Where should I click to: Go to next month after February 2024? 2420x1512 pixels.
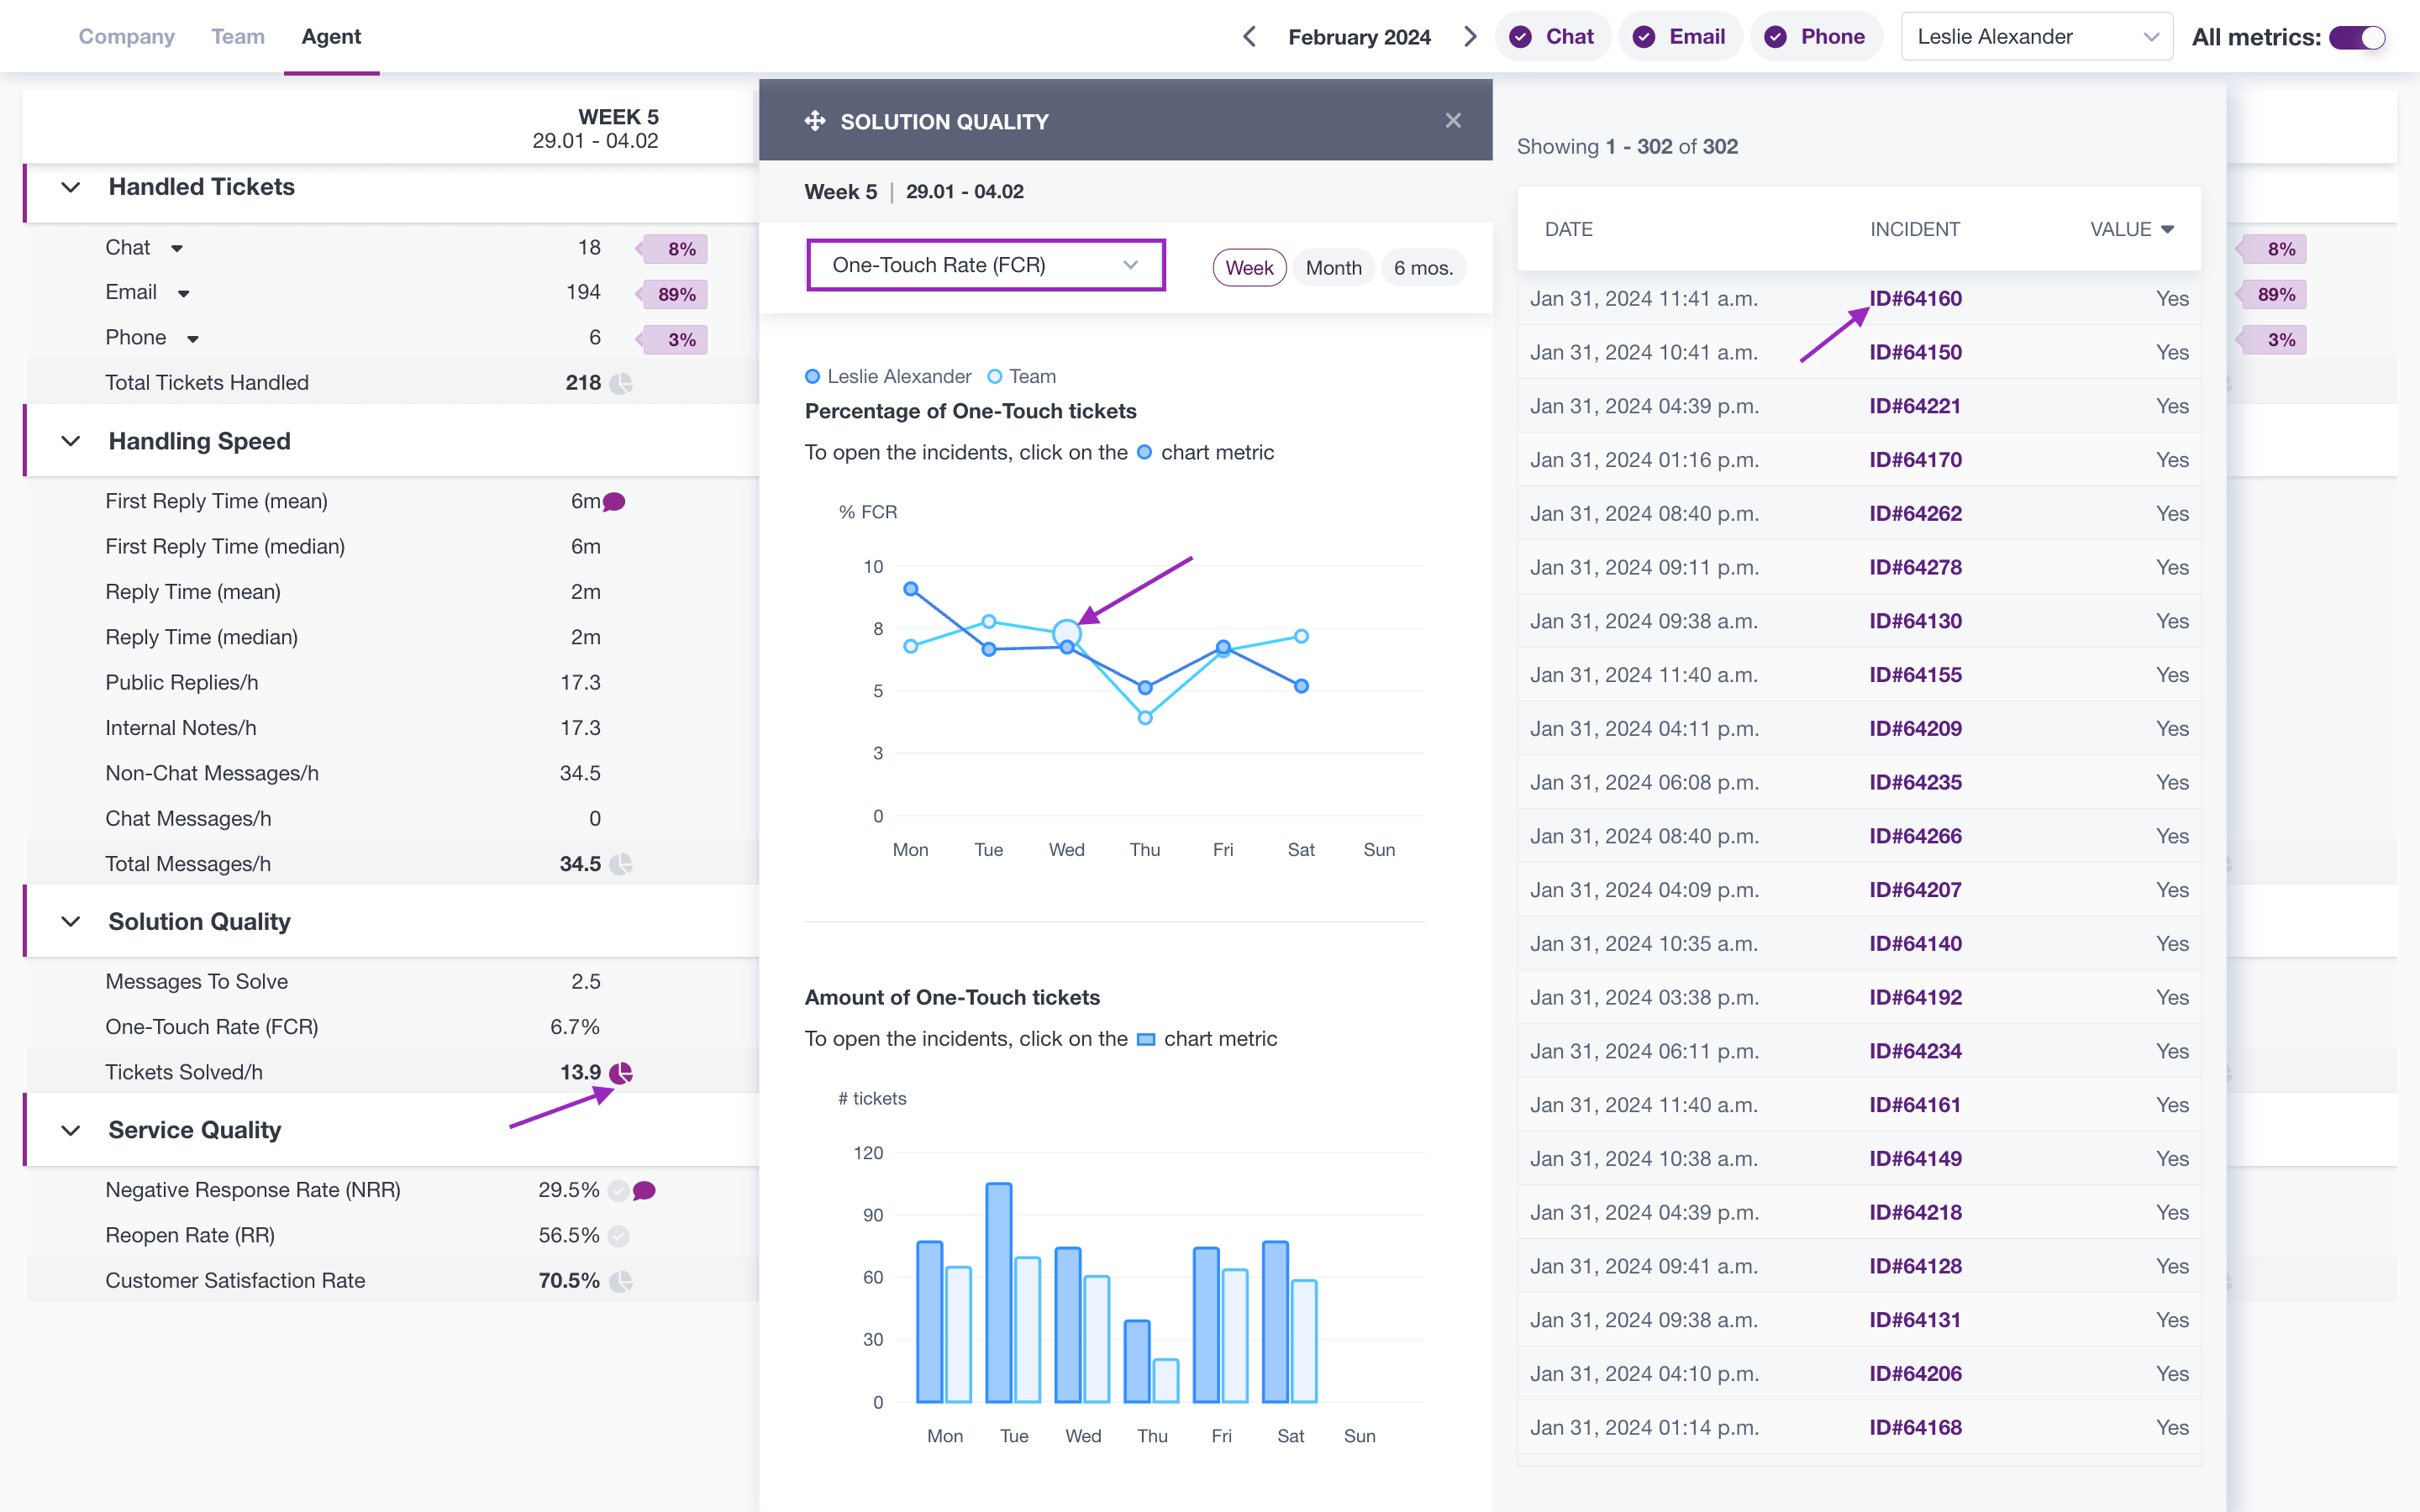(x=1470, y=37)
